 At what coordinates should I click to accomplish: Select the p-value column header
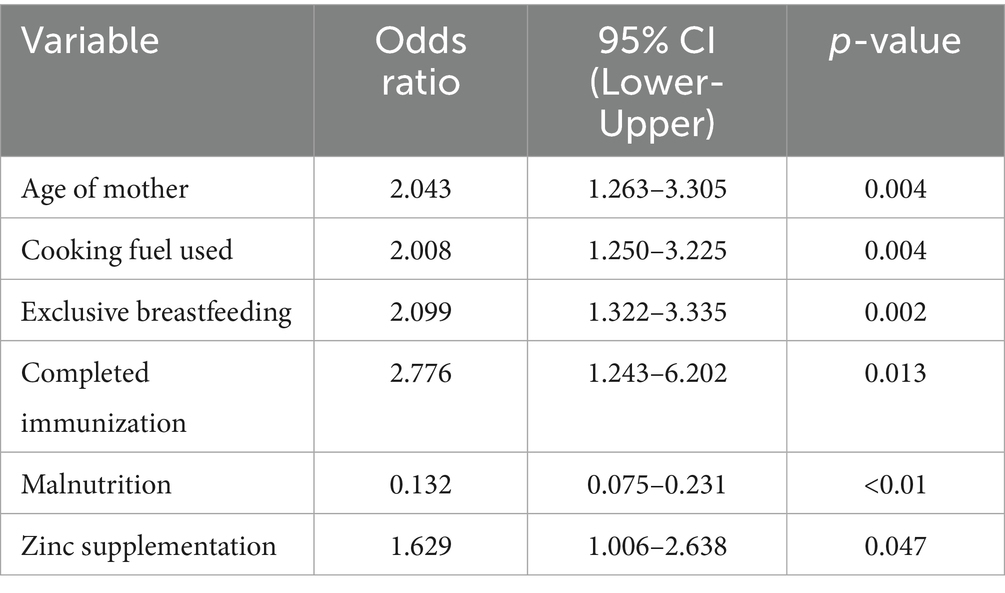click(894, 42)
